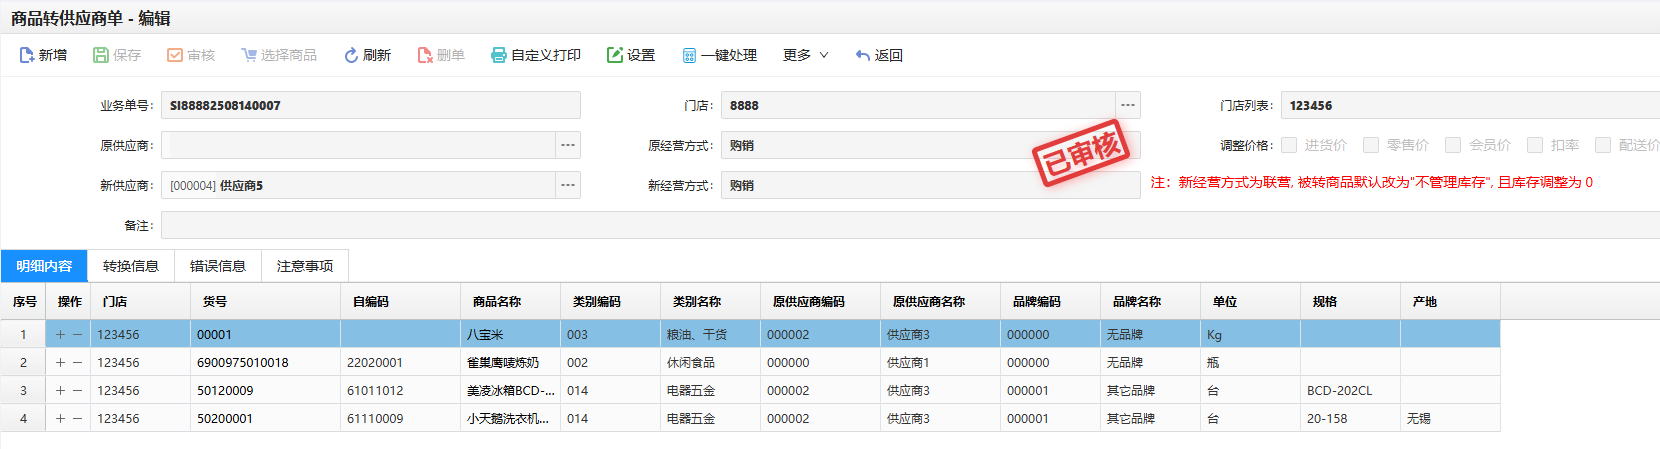Screen dimensions: 1660x449
Task: Click the 备注 remarks field
Action: [x=910, y=225]
